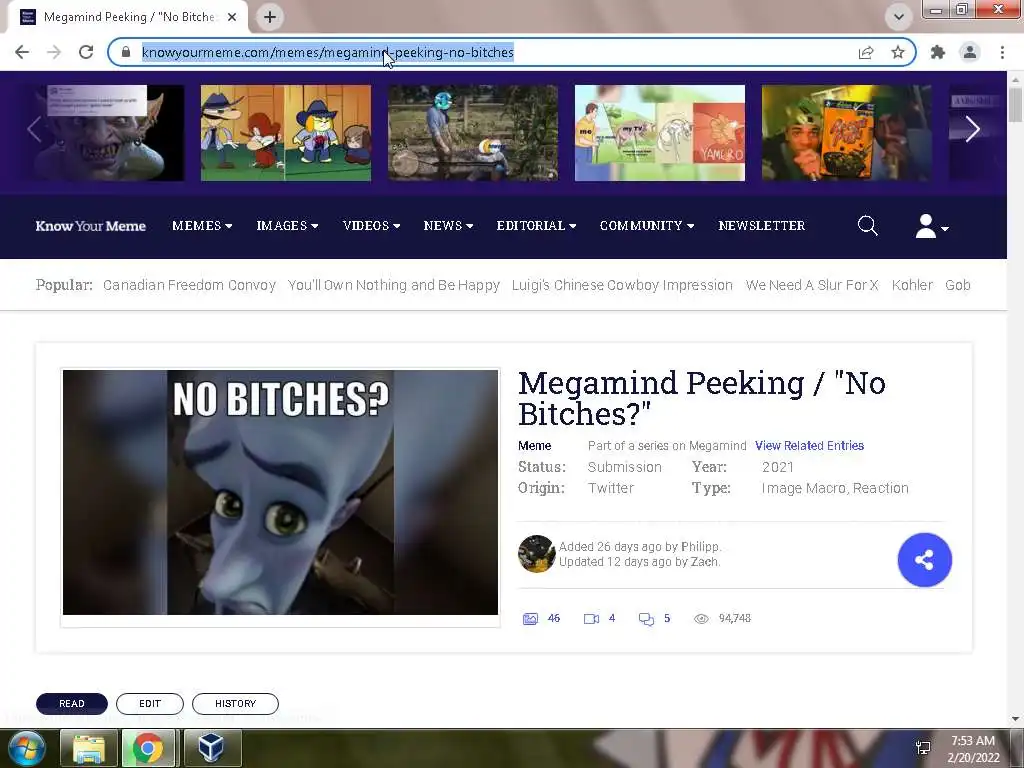Click the Chrome taskbar icon
The width and height of the screenshot is (1024, 768).
(x=148, y=748)
